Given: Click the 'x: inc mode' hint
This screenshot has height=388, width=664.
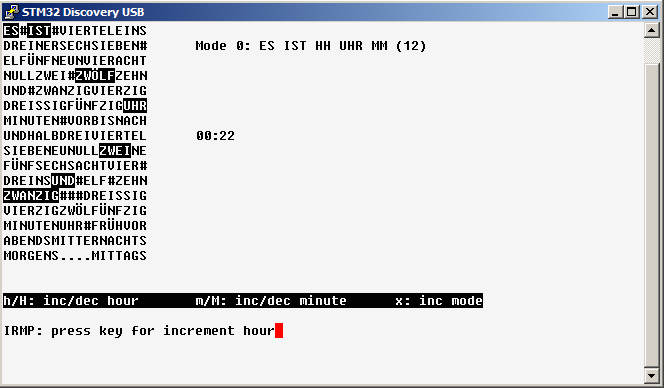Looking at the screenshot, I should pos(439,301).
